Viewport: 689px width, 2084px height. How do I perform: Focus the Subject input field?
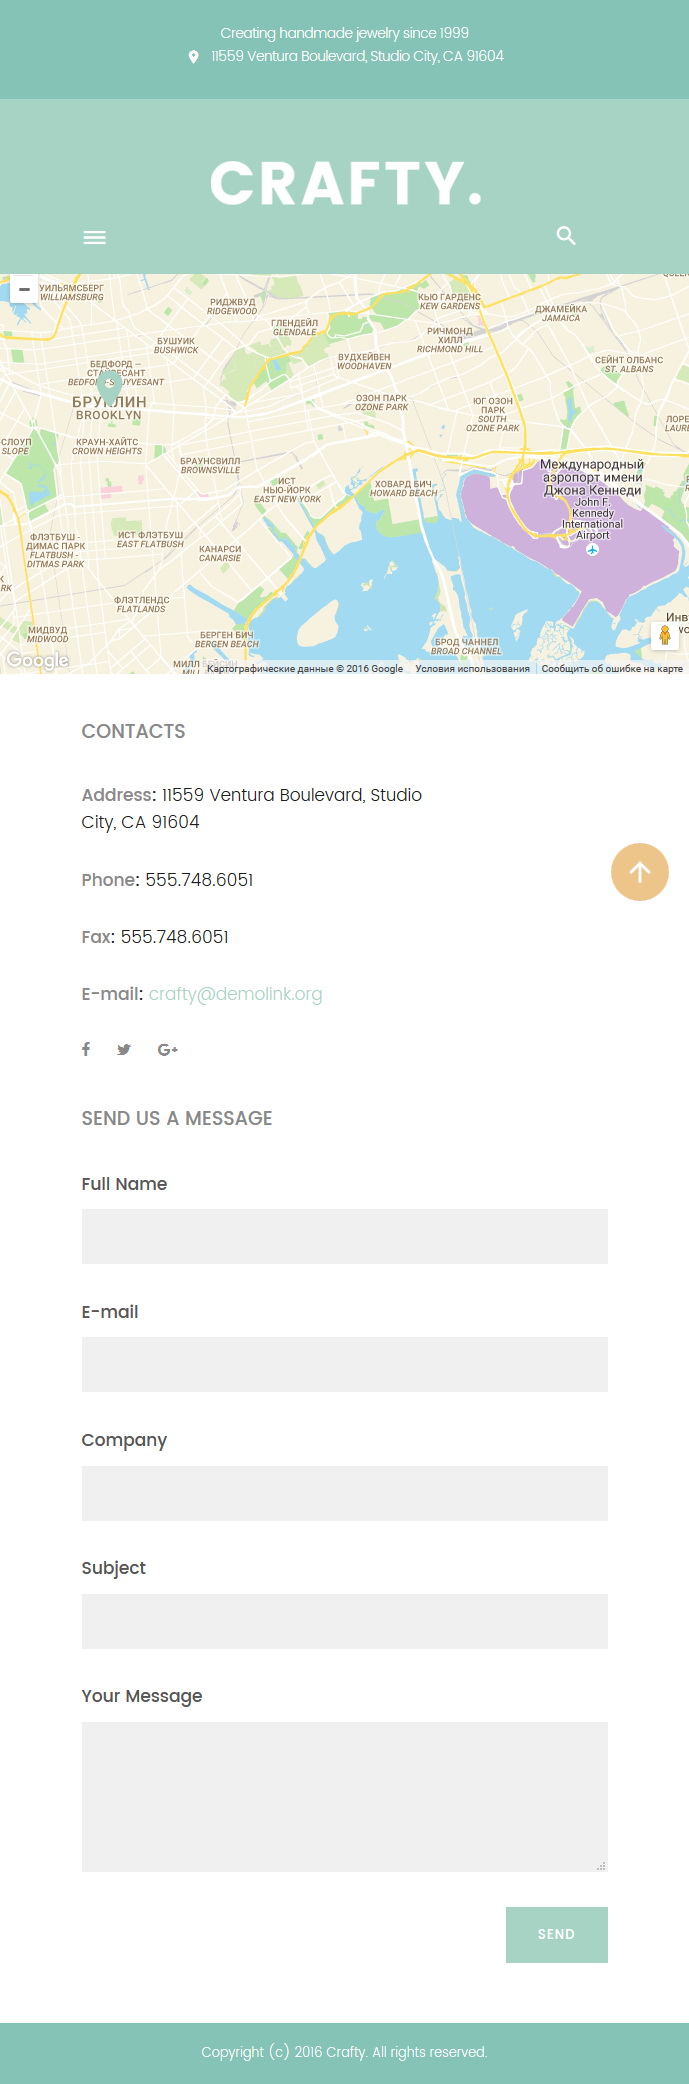coord(345,1621)
